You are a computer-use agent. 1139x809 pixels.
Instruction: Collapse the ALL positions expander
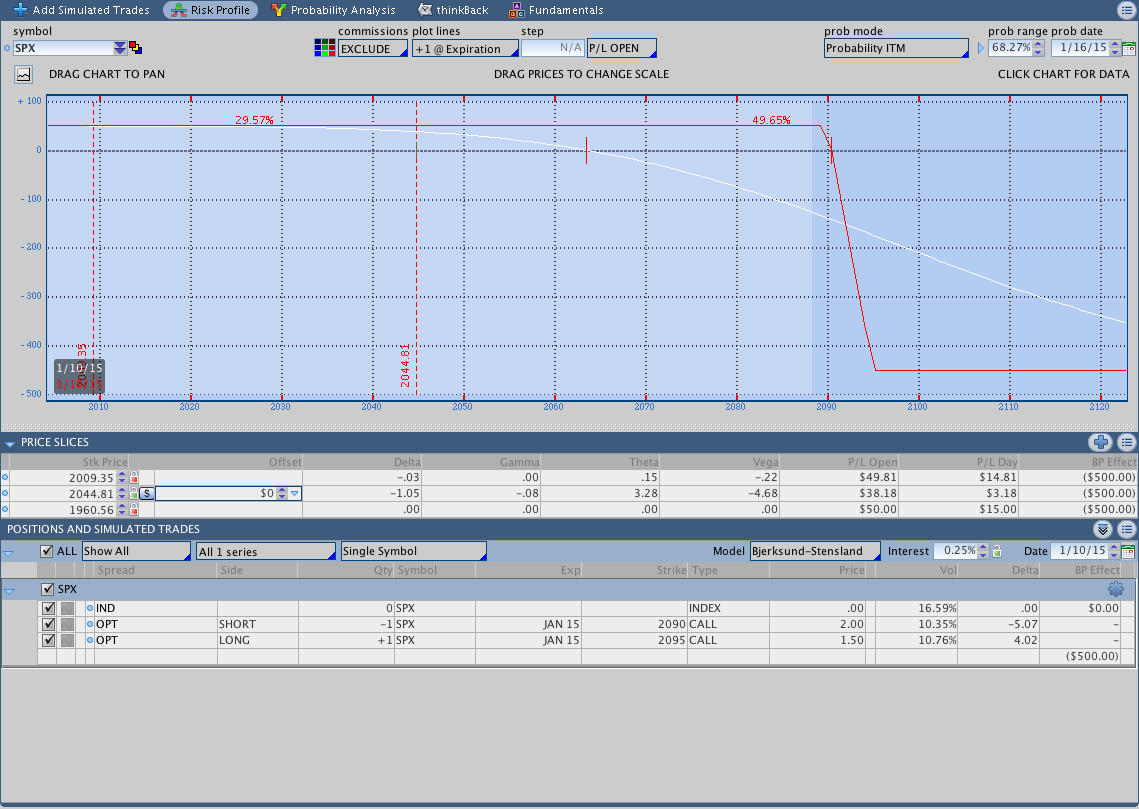9,553
